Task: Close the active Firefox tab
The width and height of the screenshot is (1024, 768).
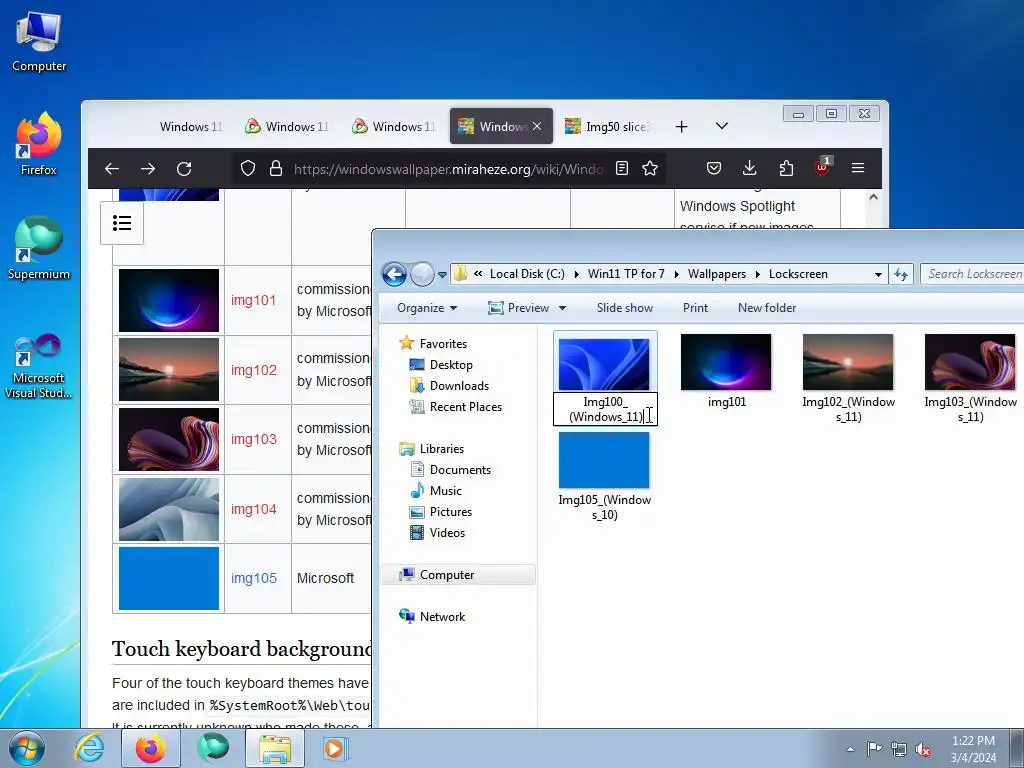Action: click(x=537, y=126)
